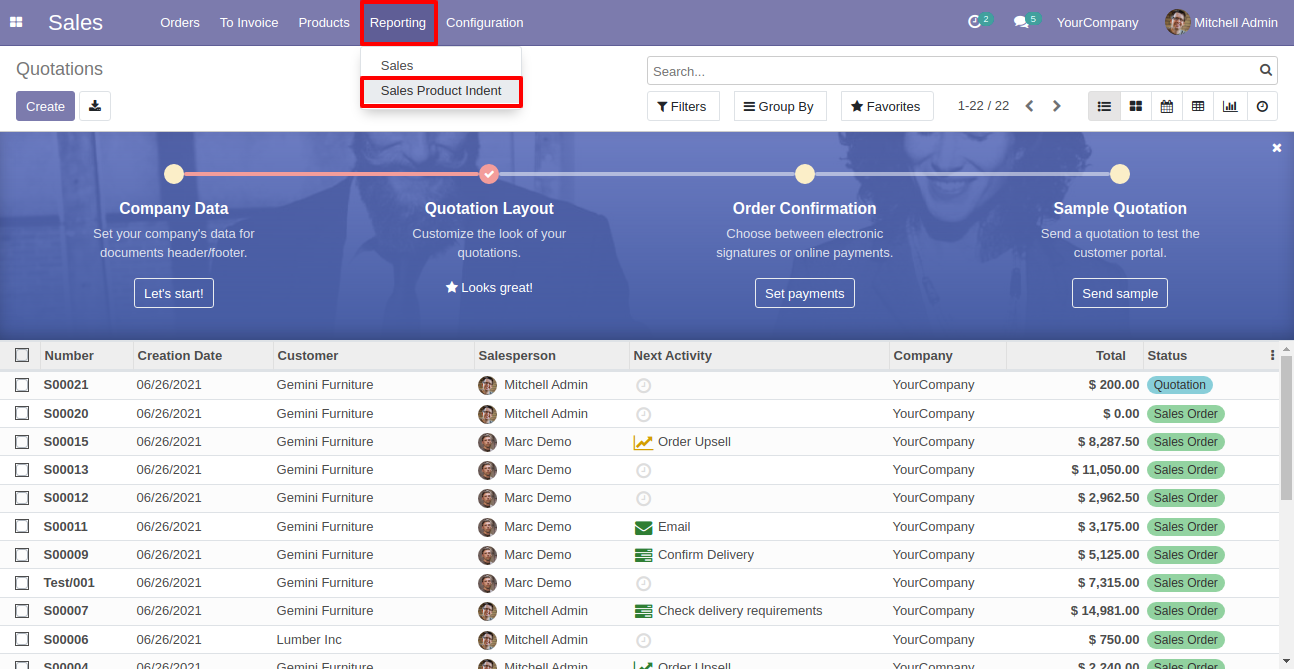Select Sales in Reporting dropdown

(441, 65)
